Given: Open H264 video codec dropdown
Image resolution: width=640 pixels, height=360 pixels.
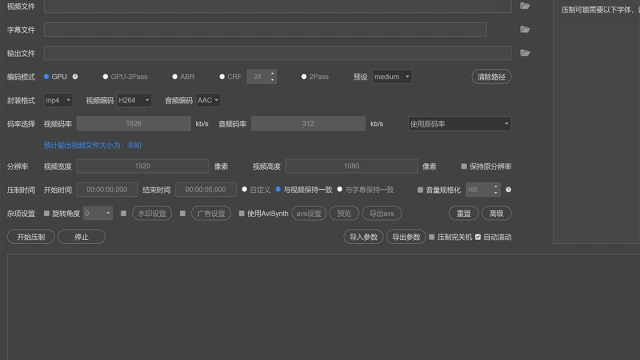Looking at the screenshot, I should point(134,100).
